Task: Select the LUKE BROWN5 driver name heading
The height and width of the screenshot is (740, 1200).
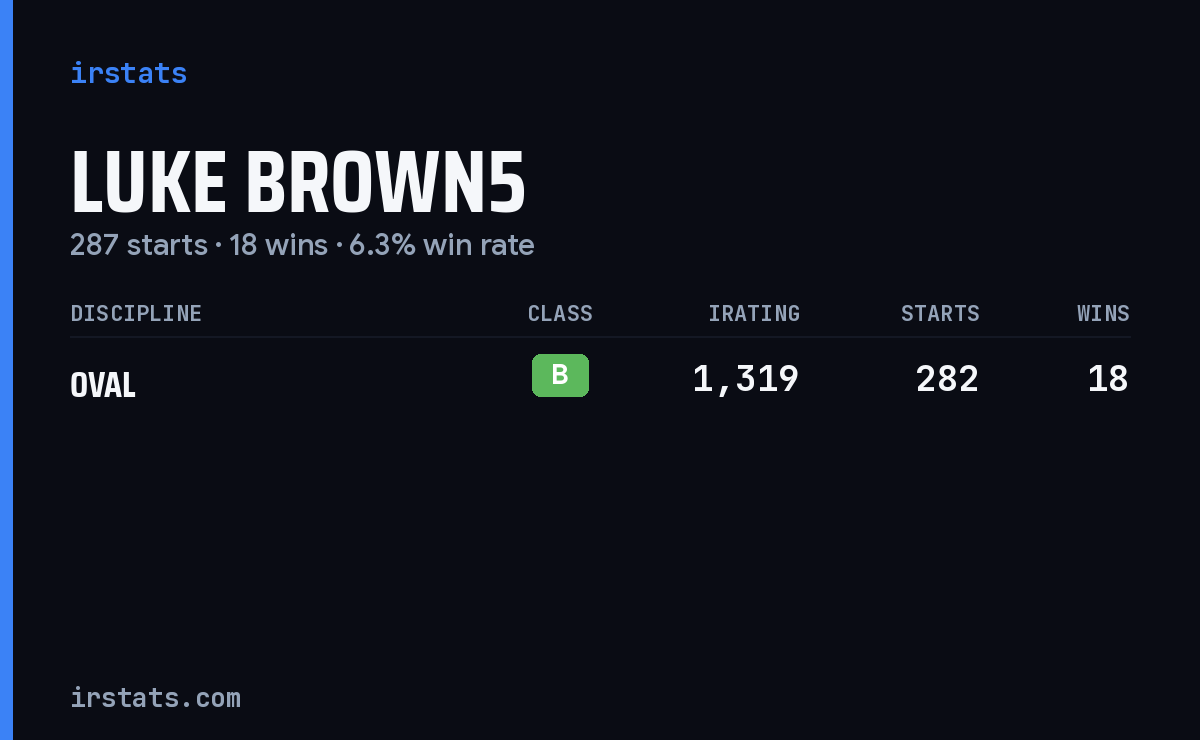Action: pyautogui.click(x=298, y=183)
